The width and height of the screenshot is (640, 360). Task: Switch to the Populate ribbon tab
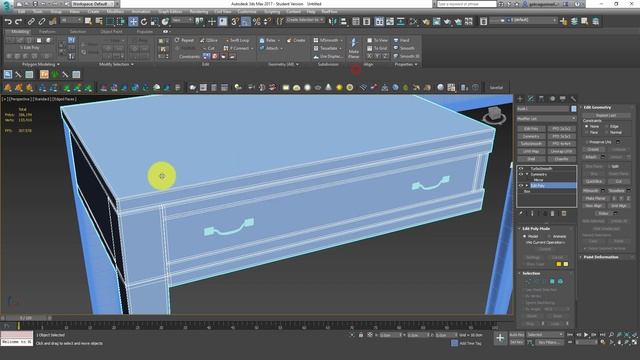(x=144, y=31)
